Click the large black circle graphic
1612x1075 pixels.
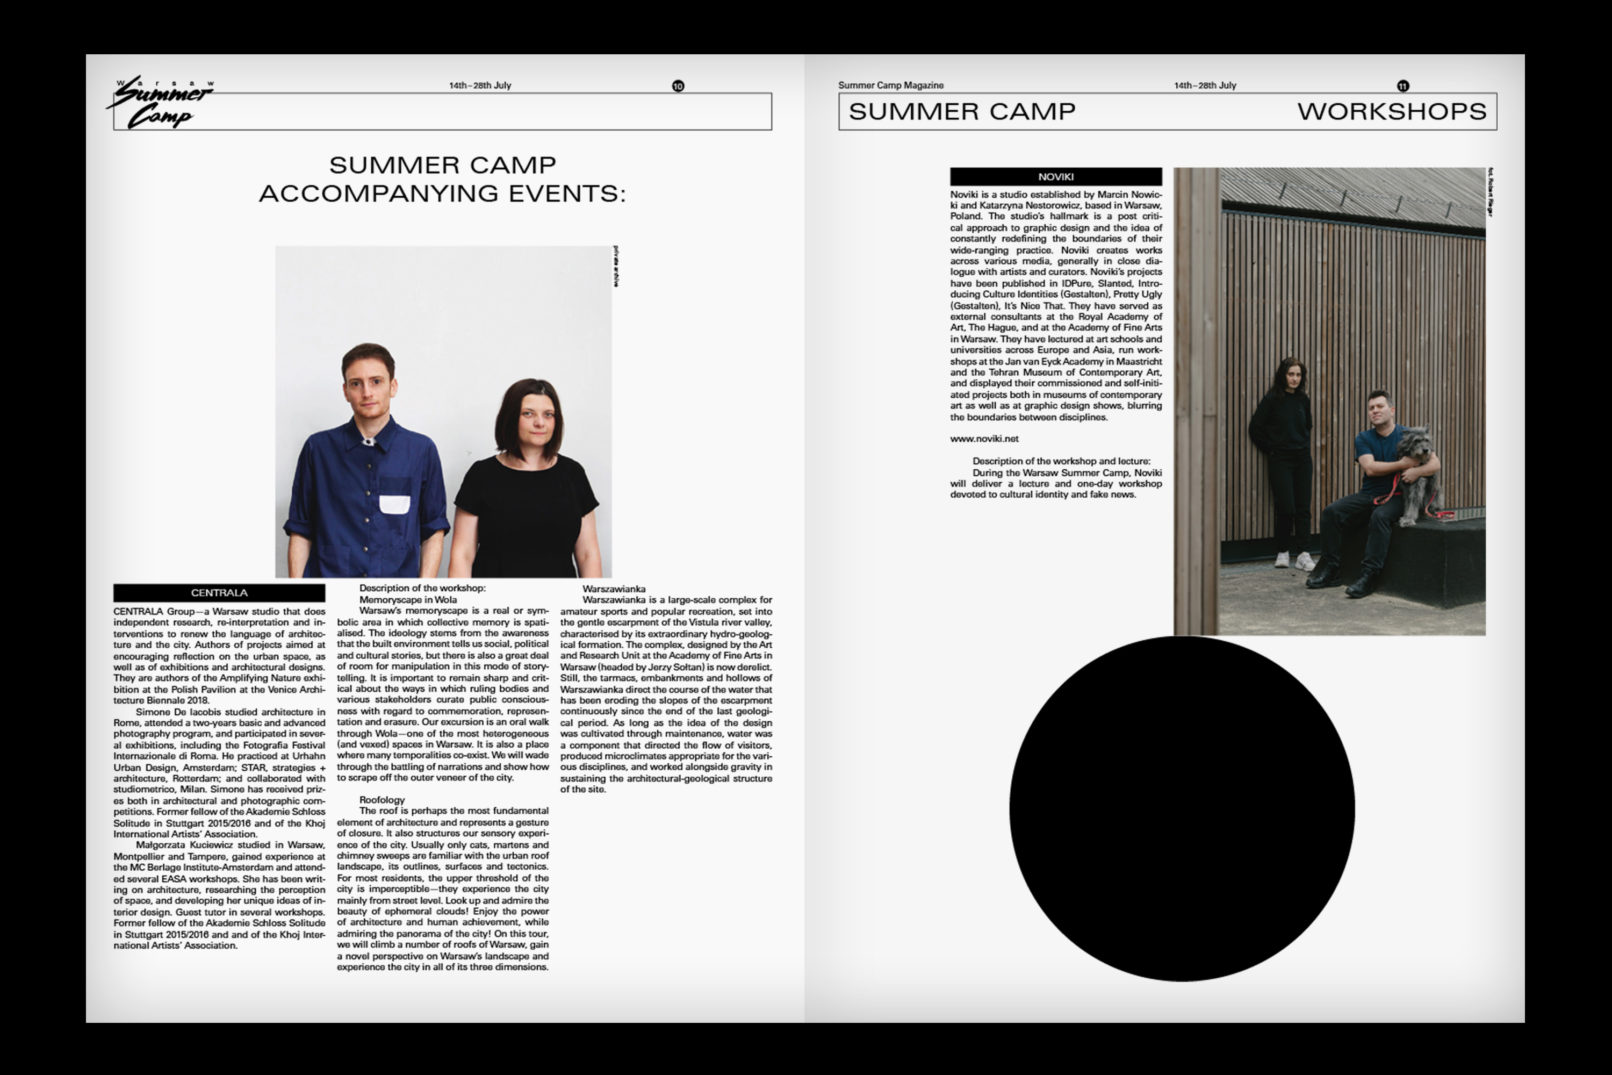click(1182, 808)
